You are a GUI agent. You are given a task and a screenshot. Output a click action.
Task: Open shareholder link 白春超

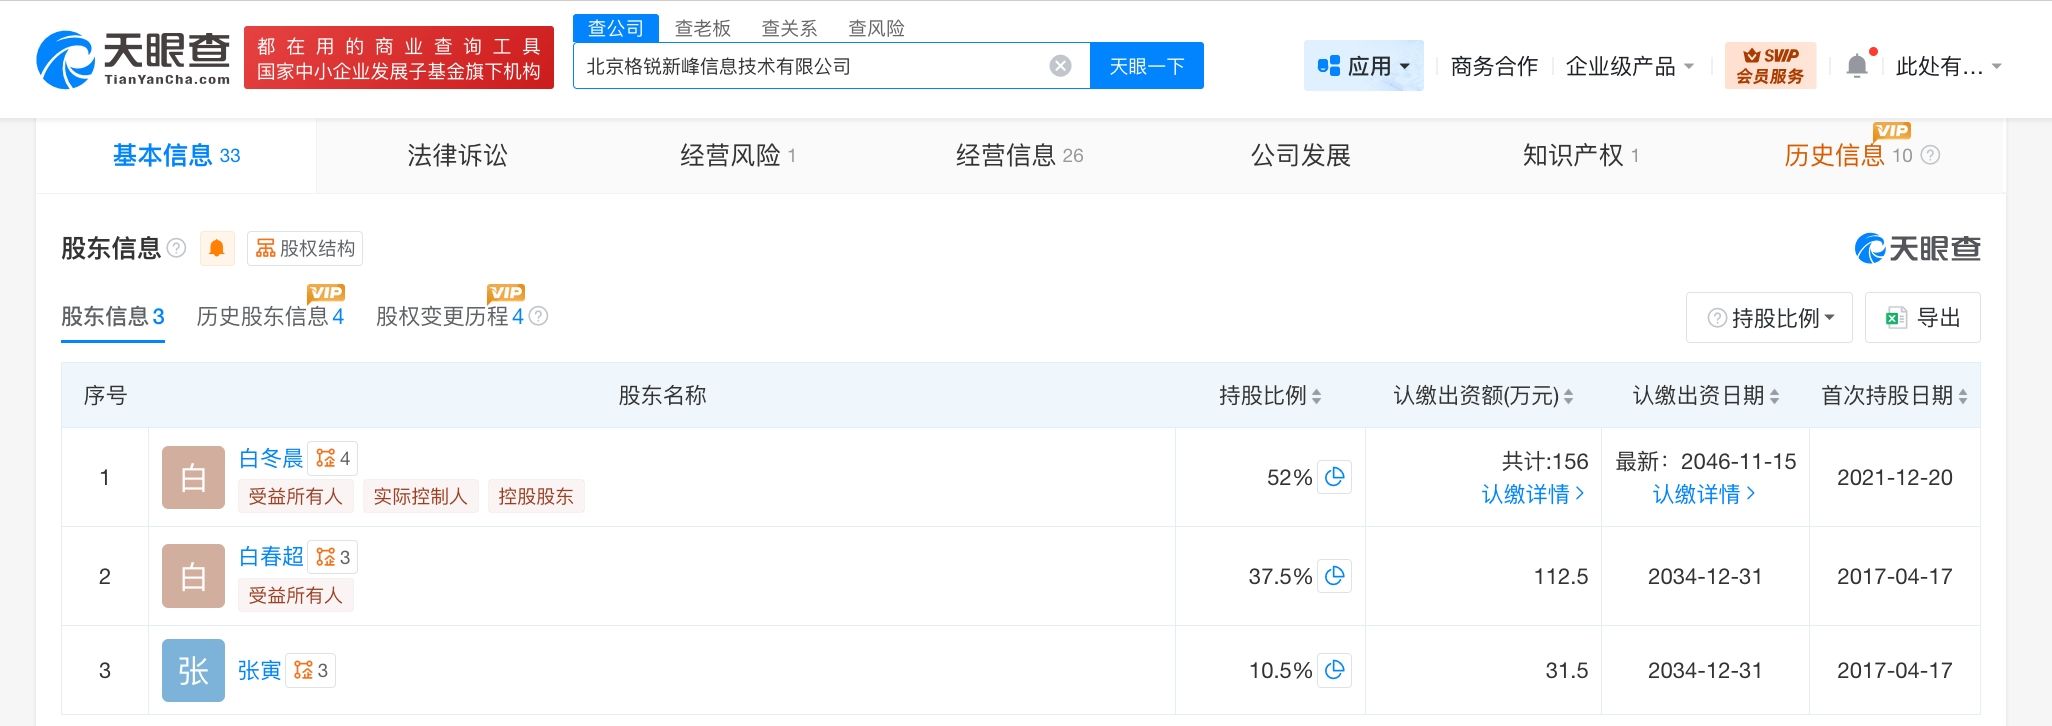271,557
